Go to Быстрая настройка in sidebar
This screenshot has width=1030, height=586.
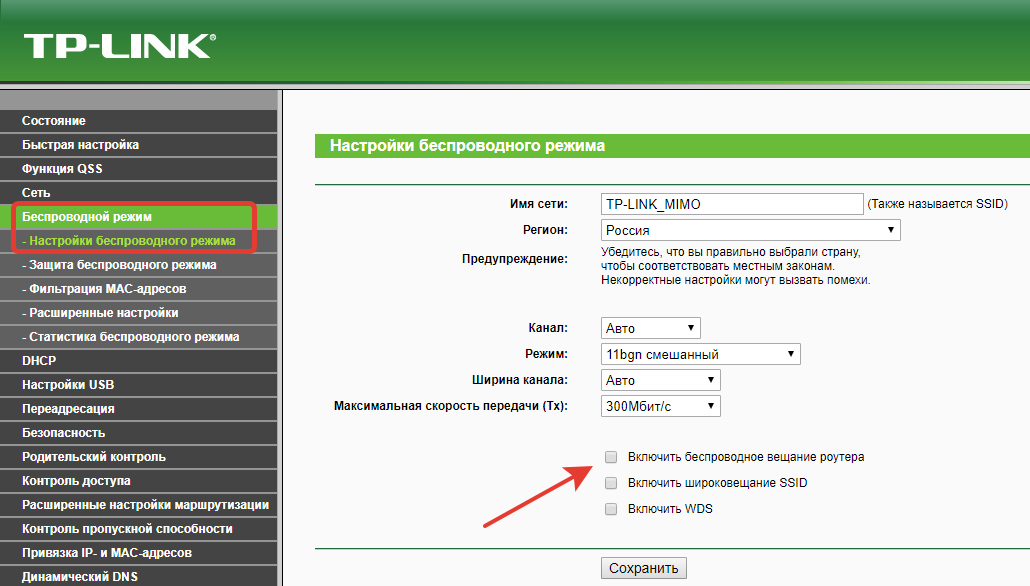pyautogui.click(x=80, y=145)
